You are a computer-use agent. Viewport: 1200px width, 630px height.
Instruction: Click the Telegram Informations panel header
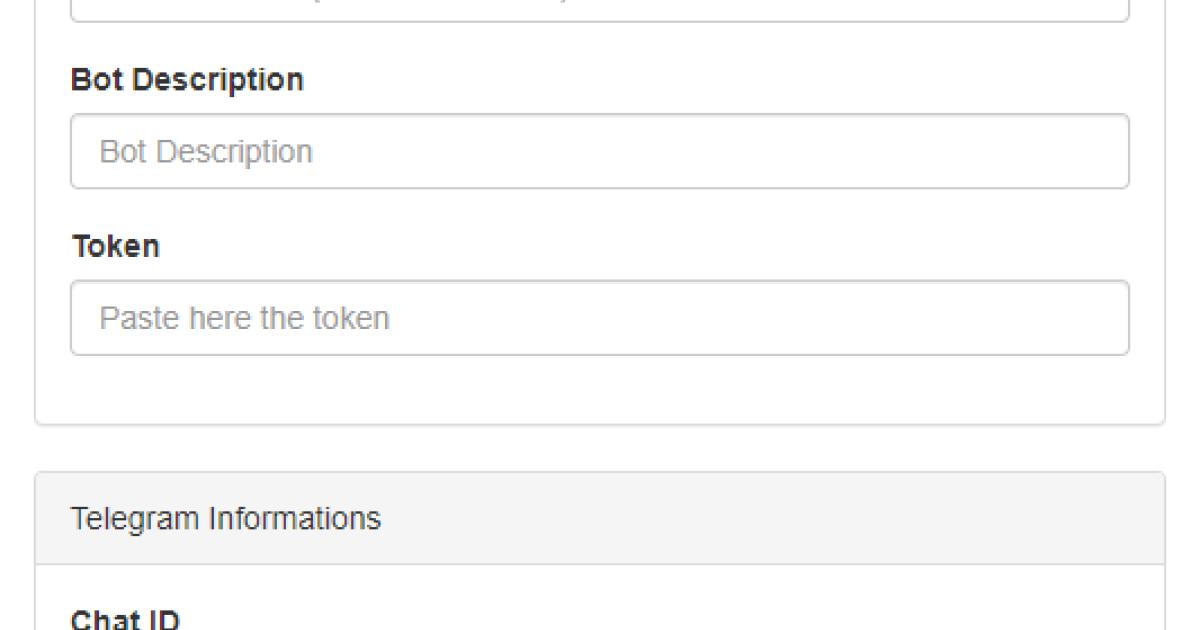[600, 519]
